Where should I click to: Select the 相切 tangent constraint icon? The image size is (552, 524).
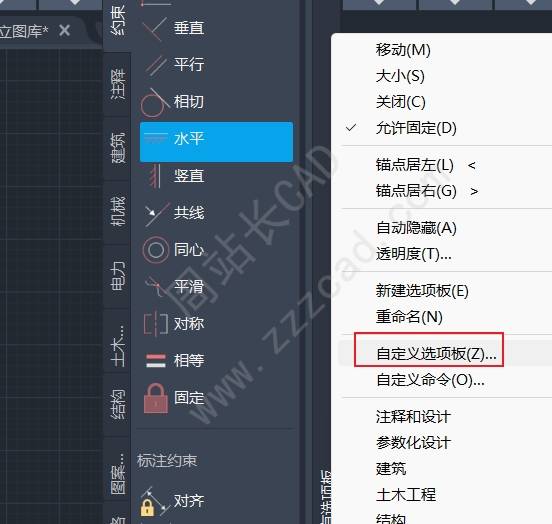tap(155, 102)
